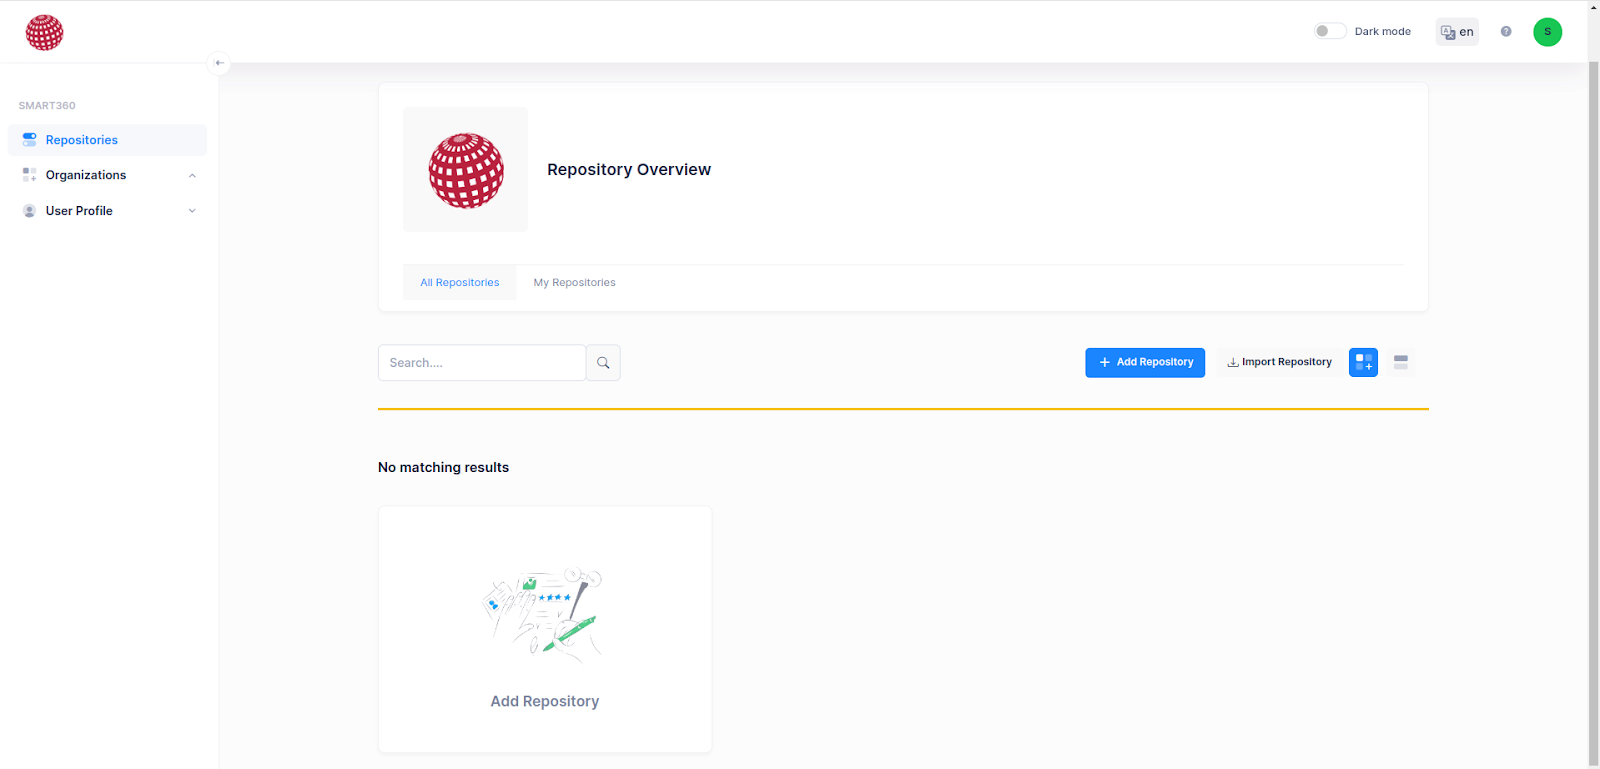Open the language selector showing en
Viewport: 1600px width, 769px height.
pyautogui.click(x=1457, y=32)
